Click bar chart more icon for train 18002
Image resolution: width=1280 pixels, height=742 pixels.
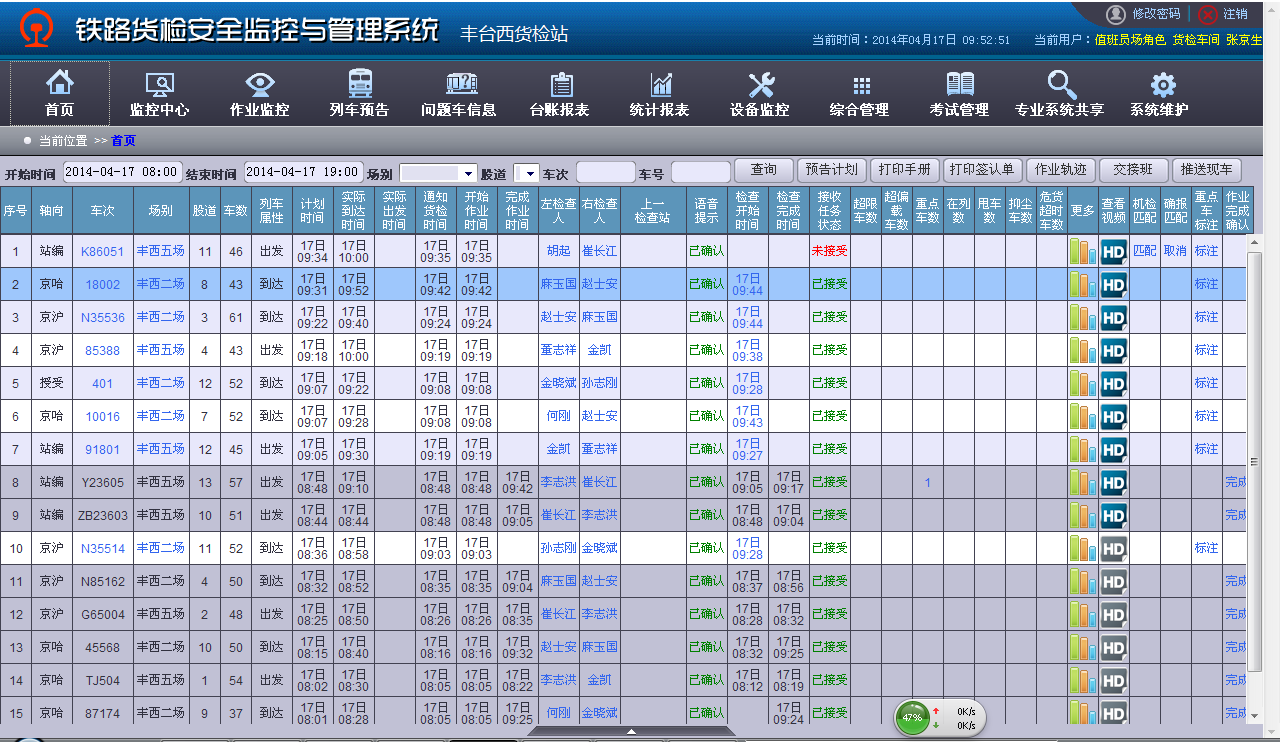tap(1082, 285)
